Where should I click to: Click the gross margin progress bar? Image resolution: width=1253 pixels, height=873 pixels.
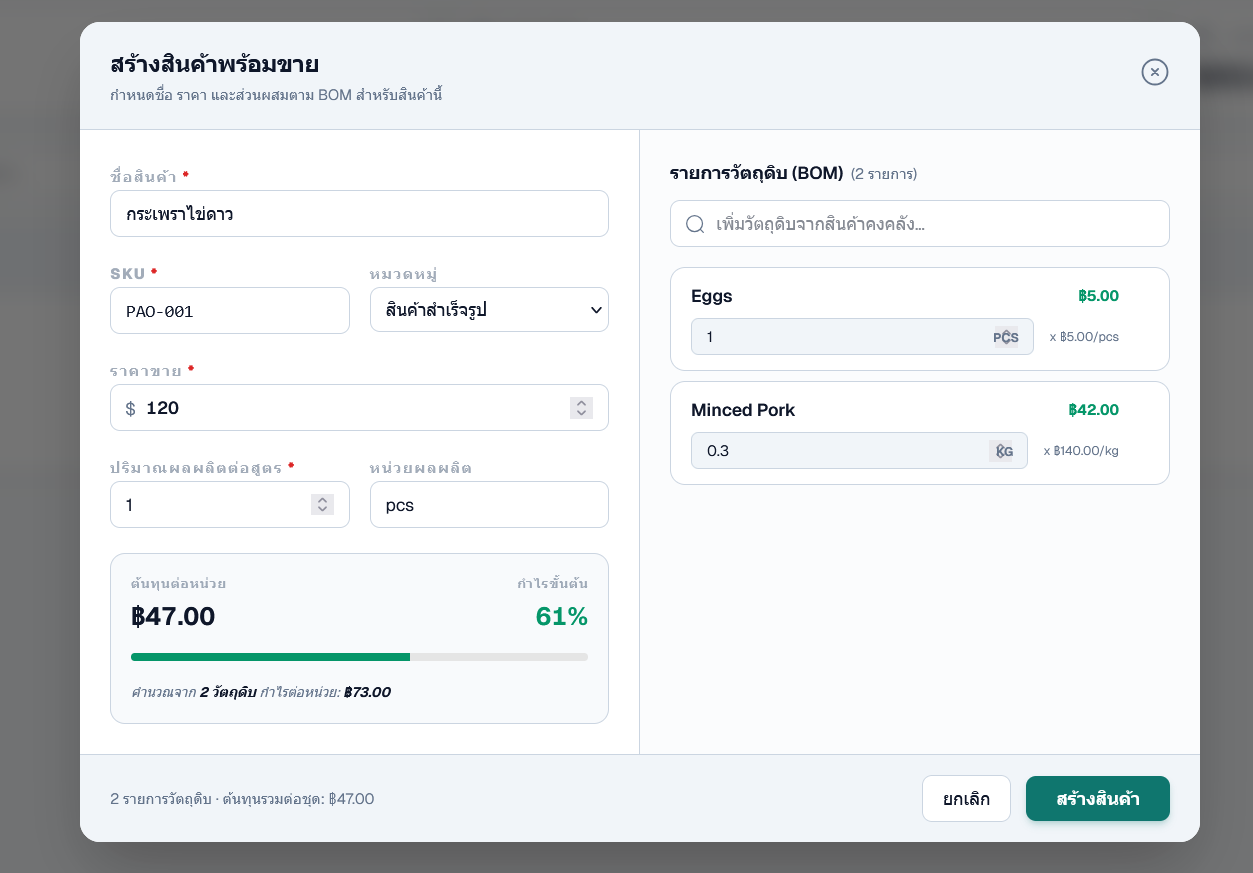pos(359,657)
